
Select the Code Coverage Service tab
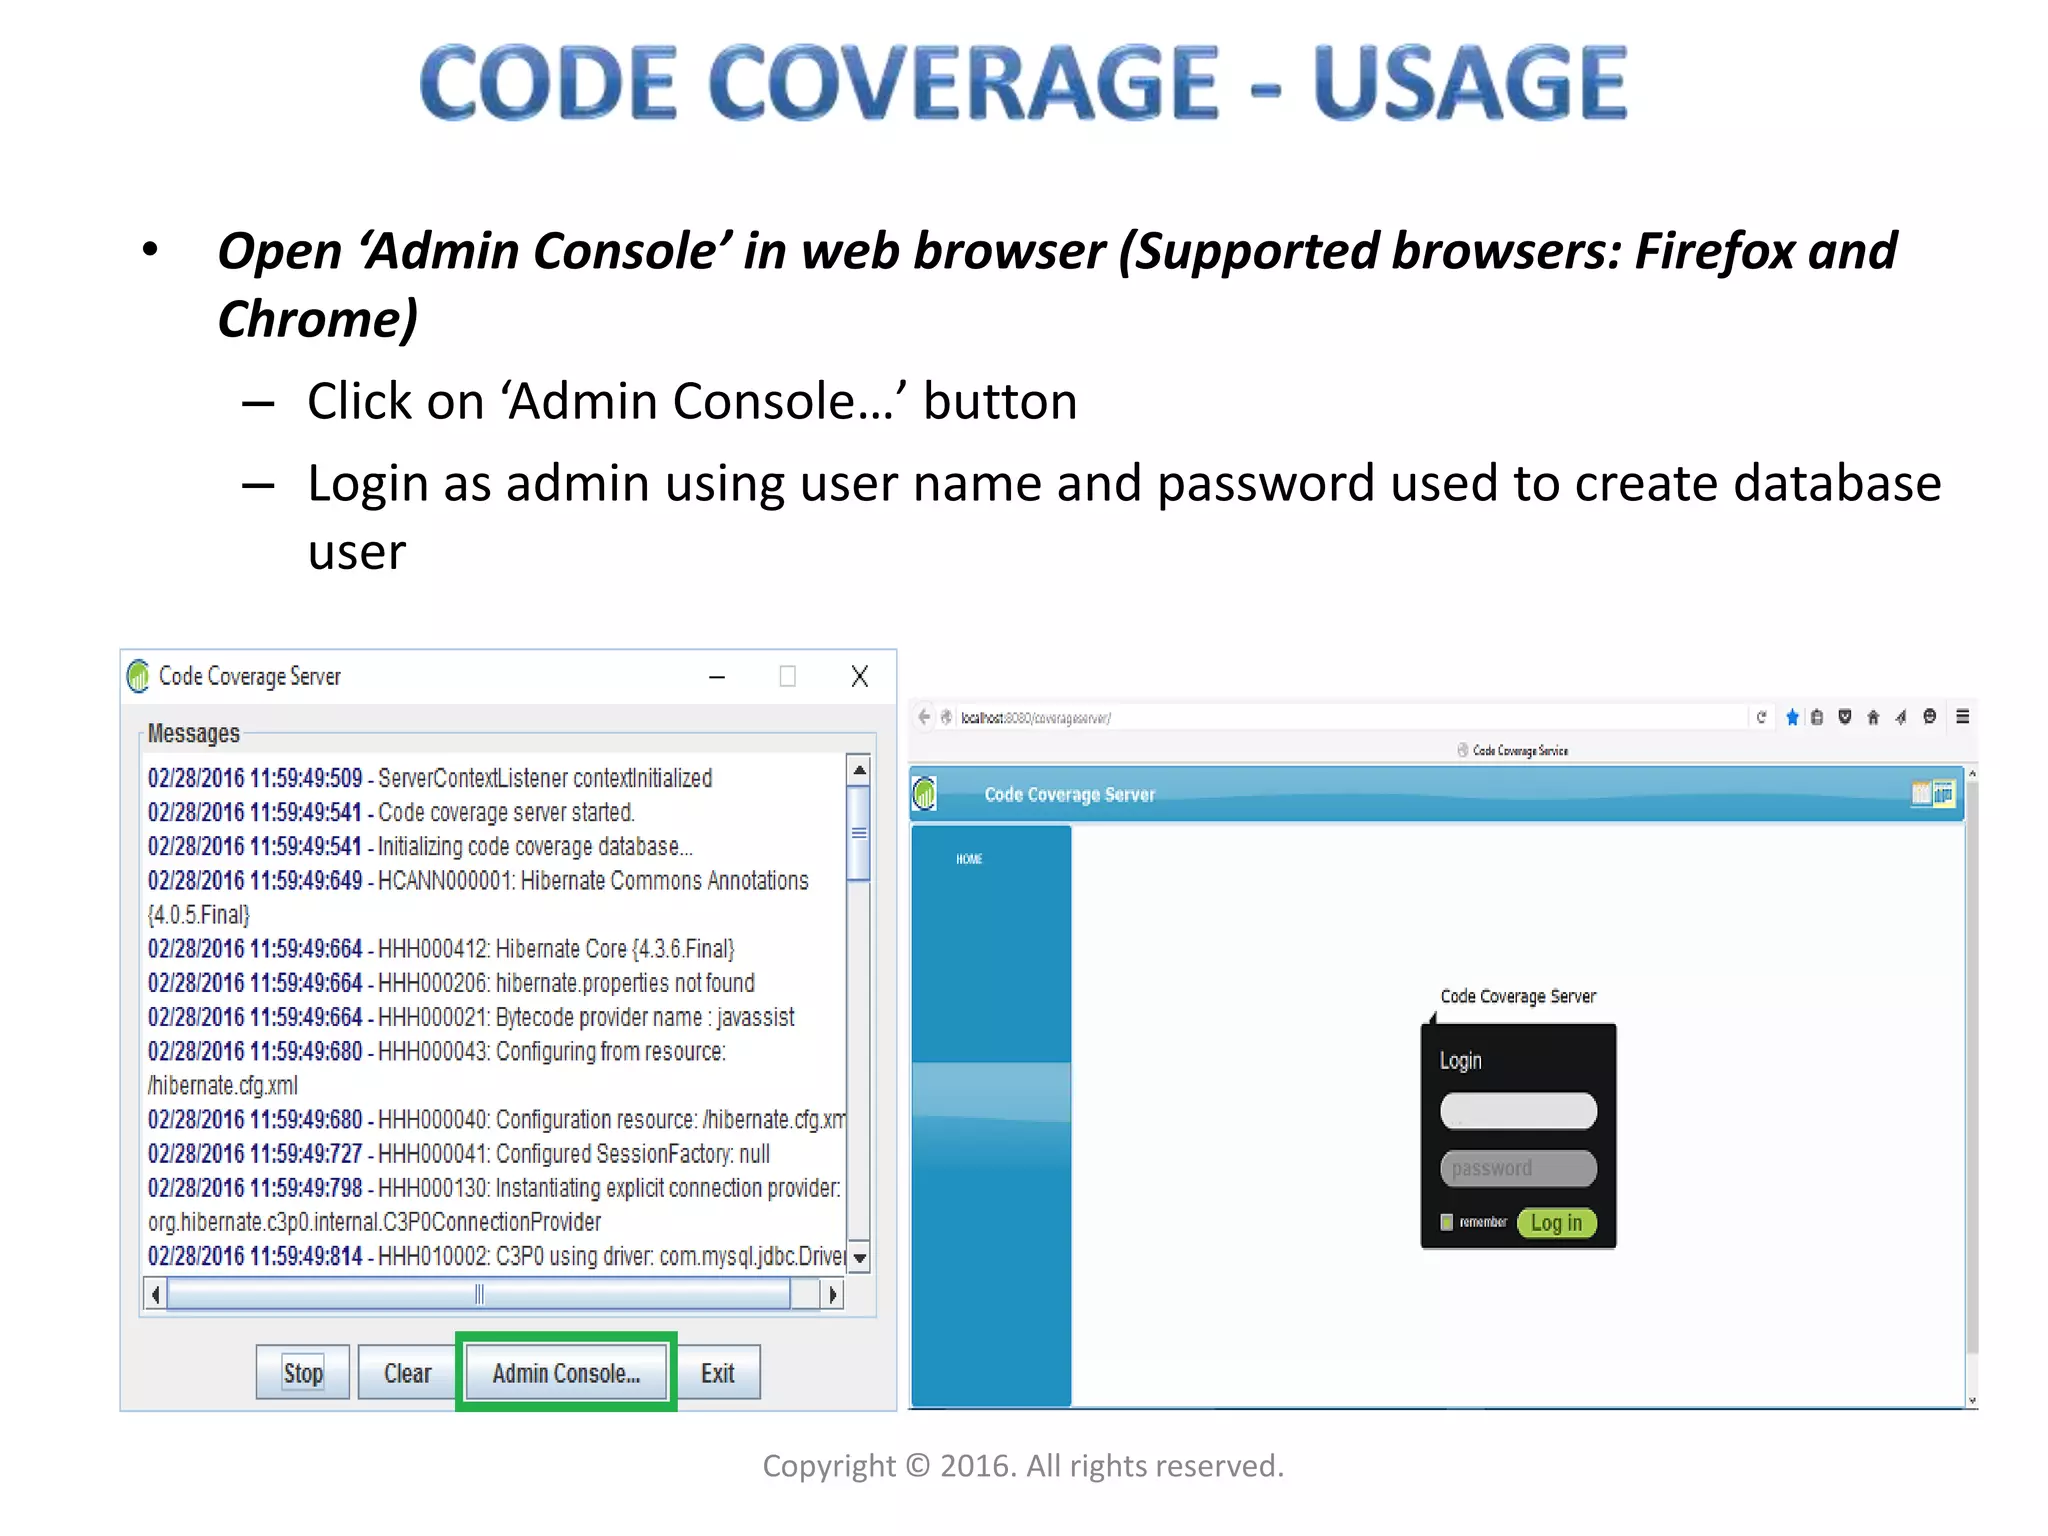1512,750
